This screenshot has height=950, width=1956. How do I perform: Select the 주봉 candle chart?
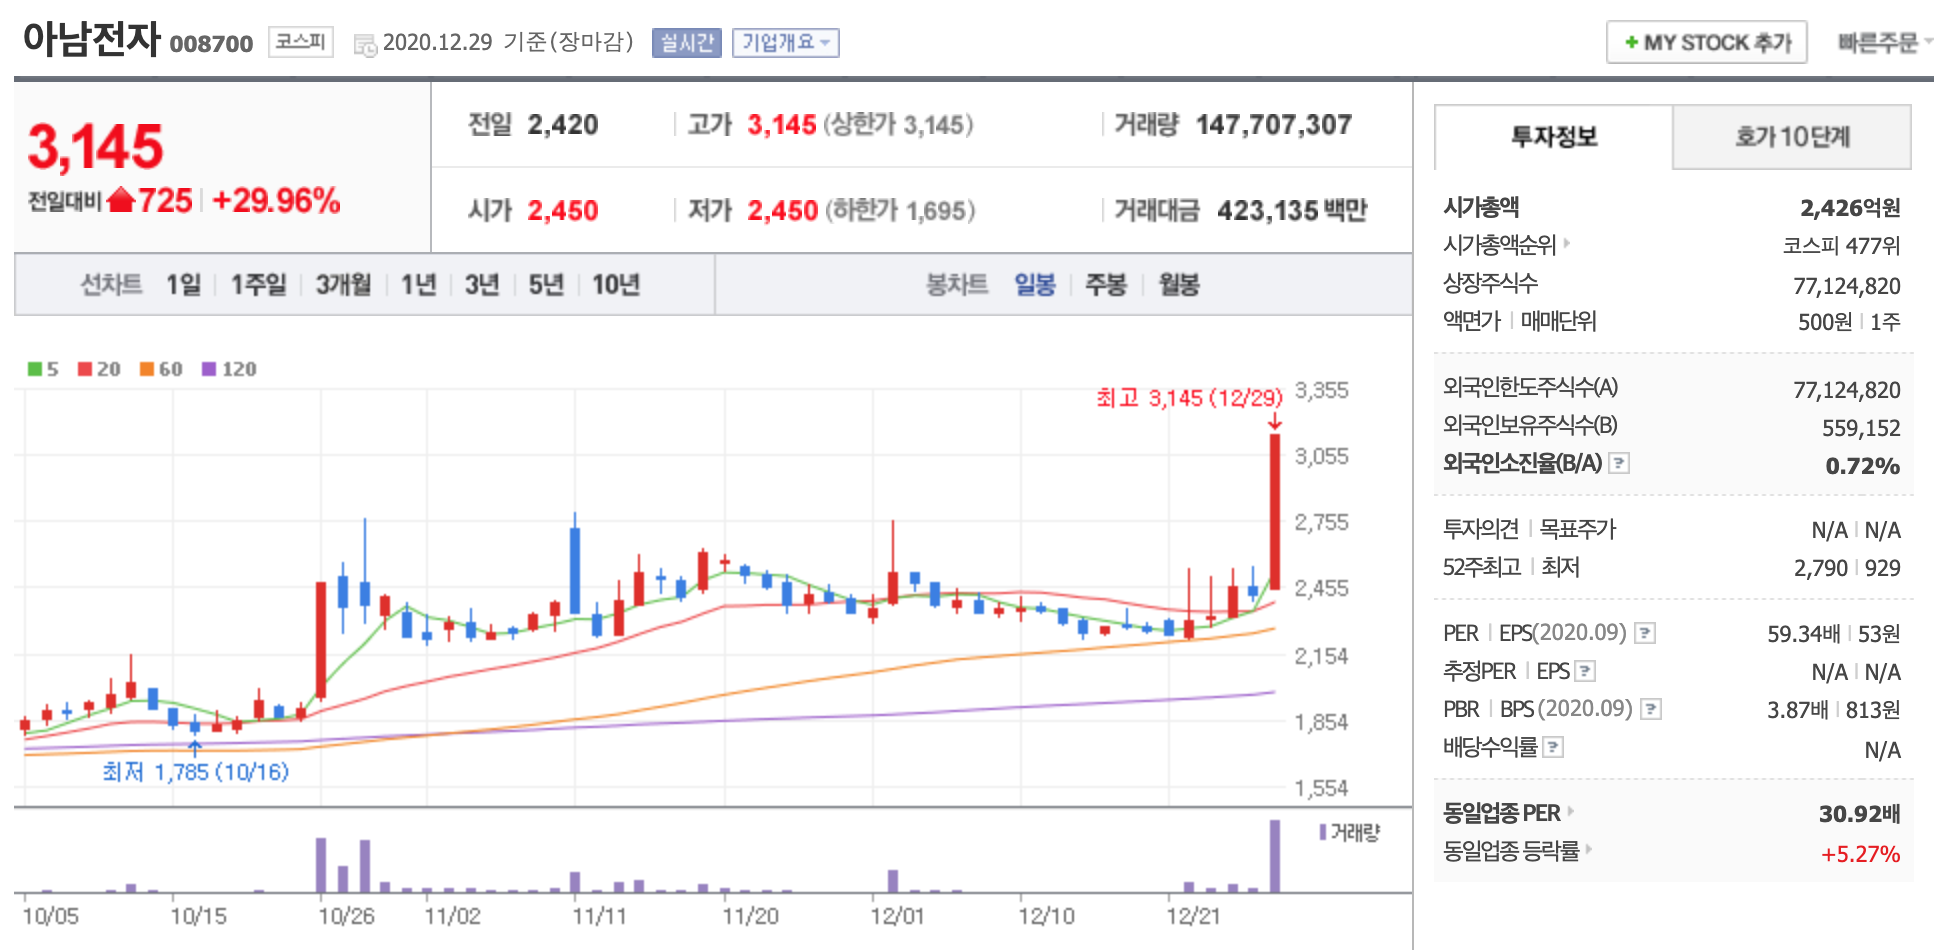pos(1106,285)
